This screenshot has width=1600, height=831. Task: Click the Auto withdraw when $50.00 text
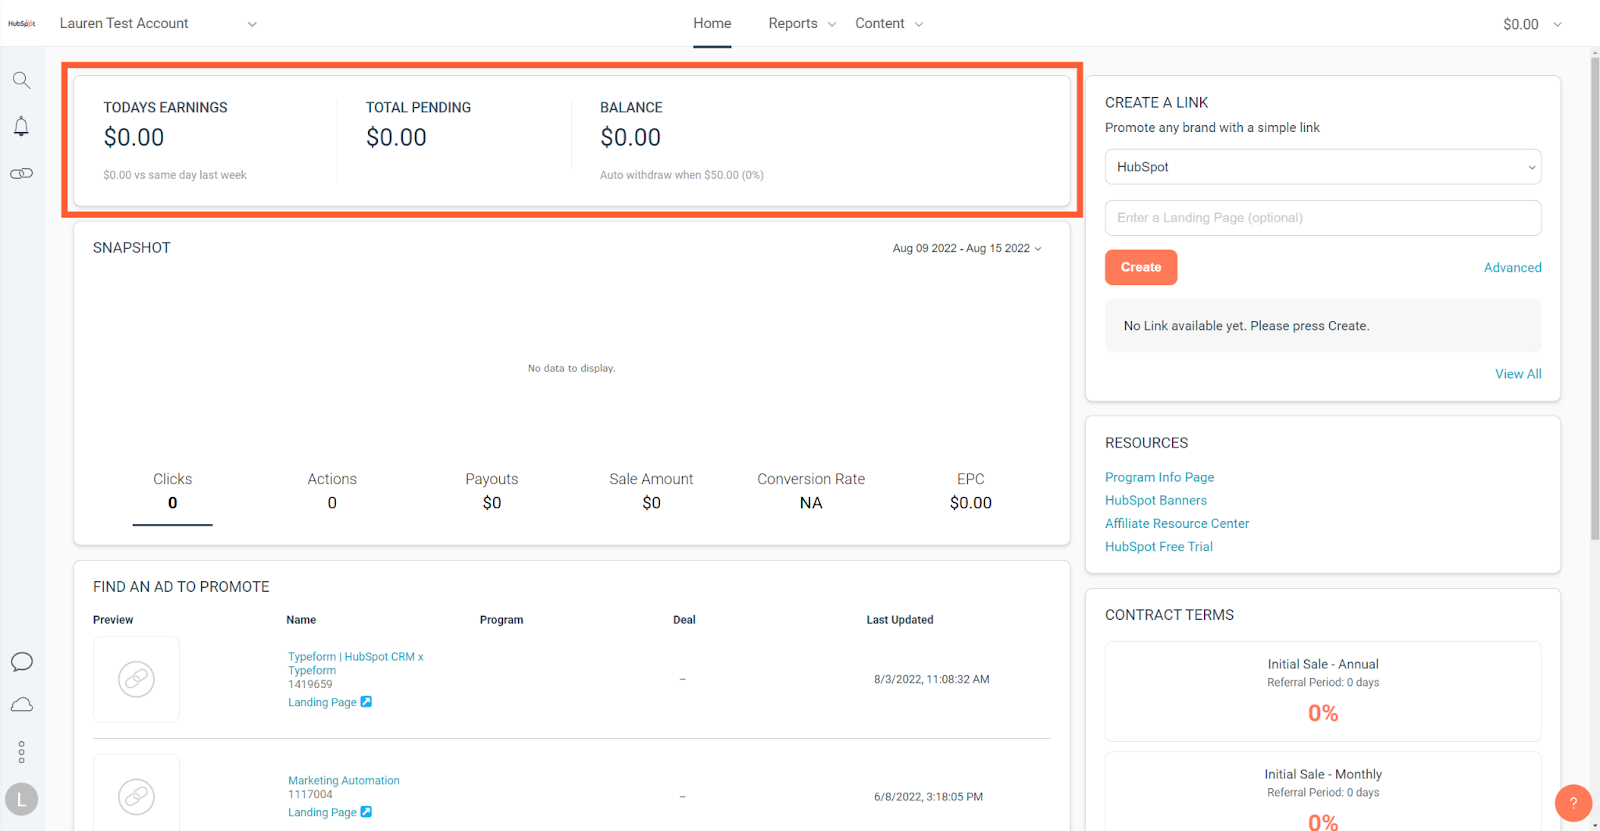[682, 175]
